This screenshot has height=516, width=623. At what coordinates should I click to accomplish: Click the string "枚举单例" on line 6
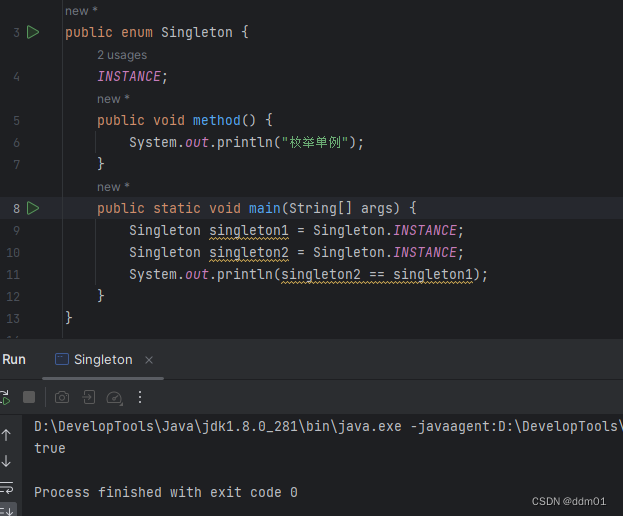click(315, 142)
